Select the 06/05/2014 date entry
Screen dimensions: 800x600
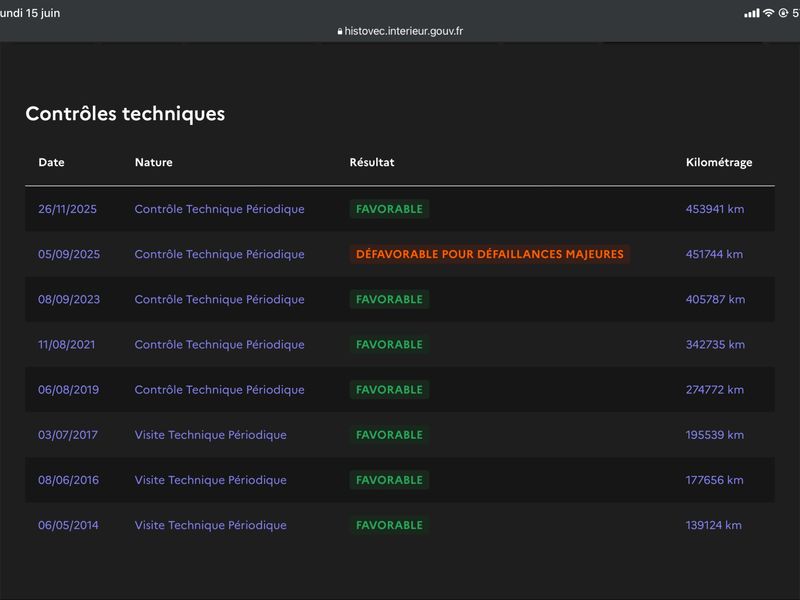pos(68,526)
